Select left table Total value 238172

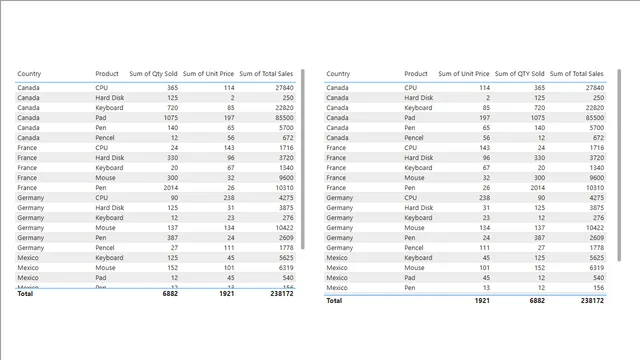point(282,293)
